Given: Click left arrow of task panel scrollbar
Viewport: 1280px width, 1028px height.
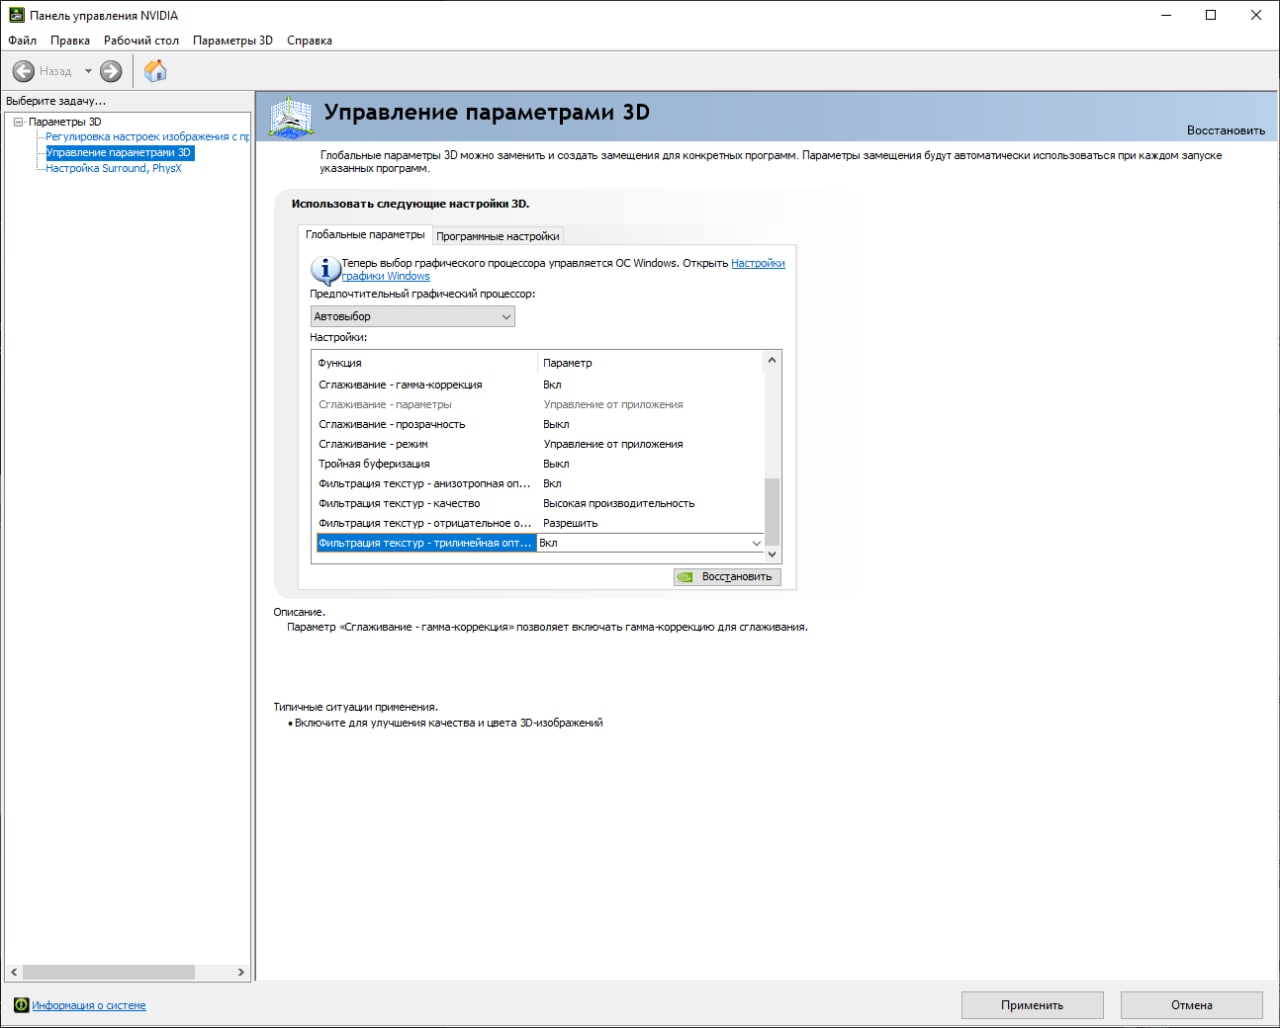Looking at the screenshot, I should pyautogui.click(x=13, y=972).
